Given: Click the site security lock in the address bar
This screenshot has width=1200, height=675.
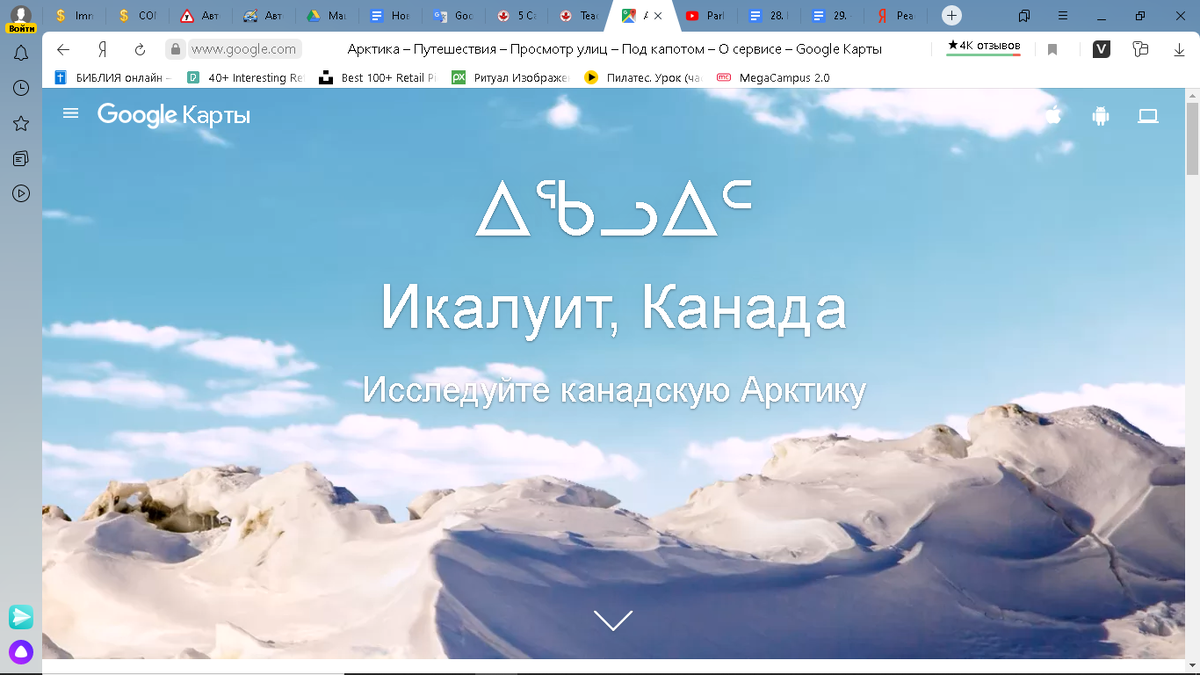Looking at the screenshot, I should (x=175, y=48).
